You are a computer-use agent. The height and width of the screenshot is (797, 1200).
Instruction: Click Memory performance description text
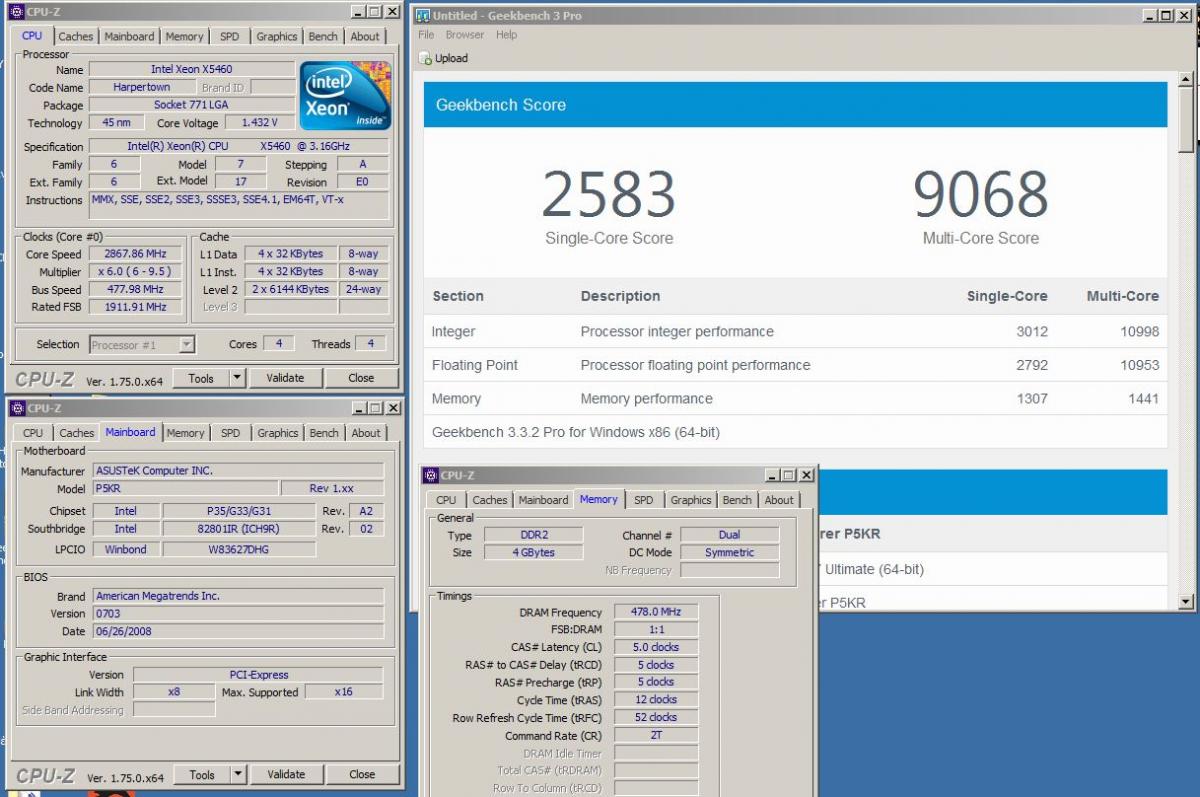point(646,399)
